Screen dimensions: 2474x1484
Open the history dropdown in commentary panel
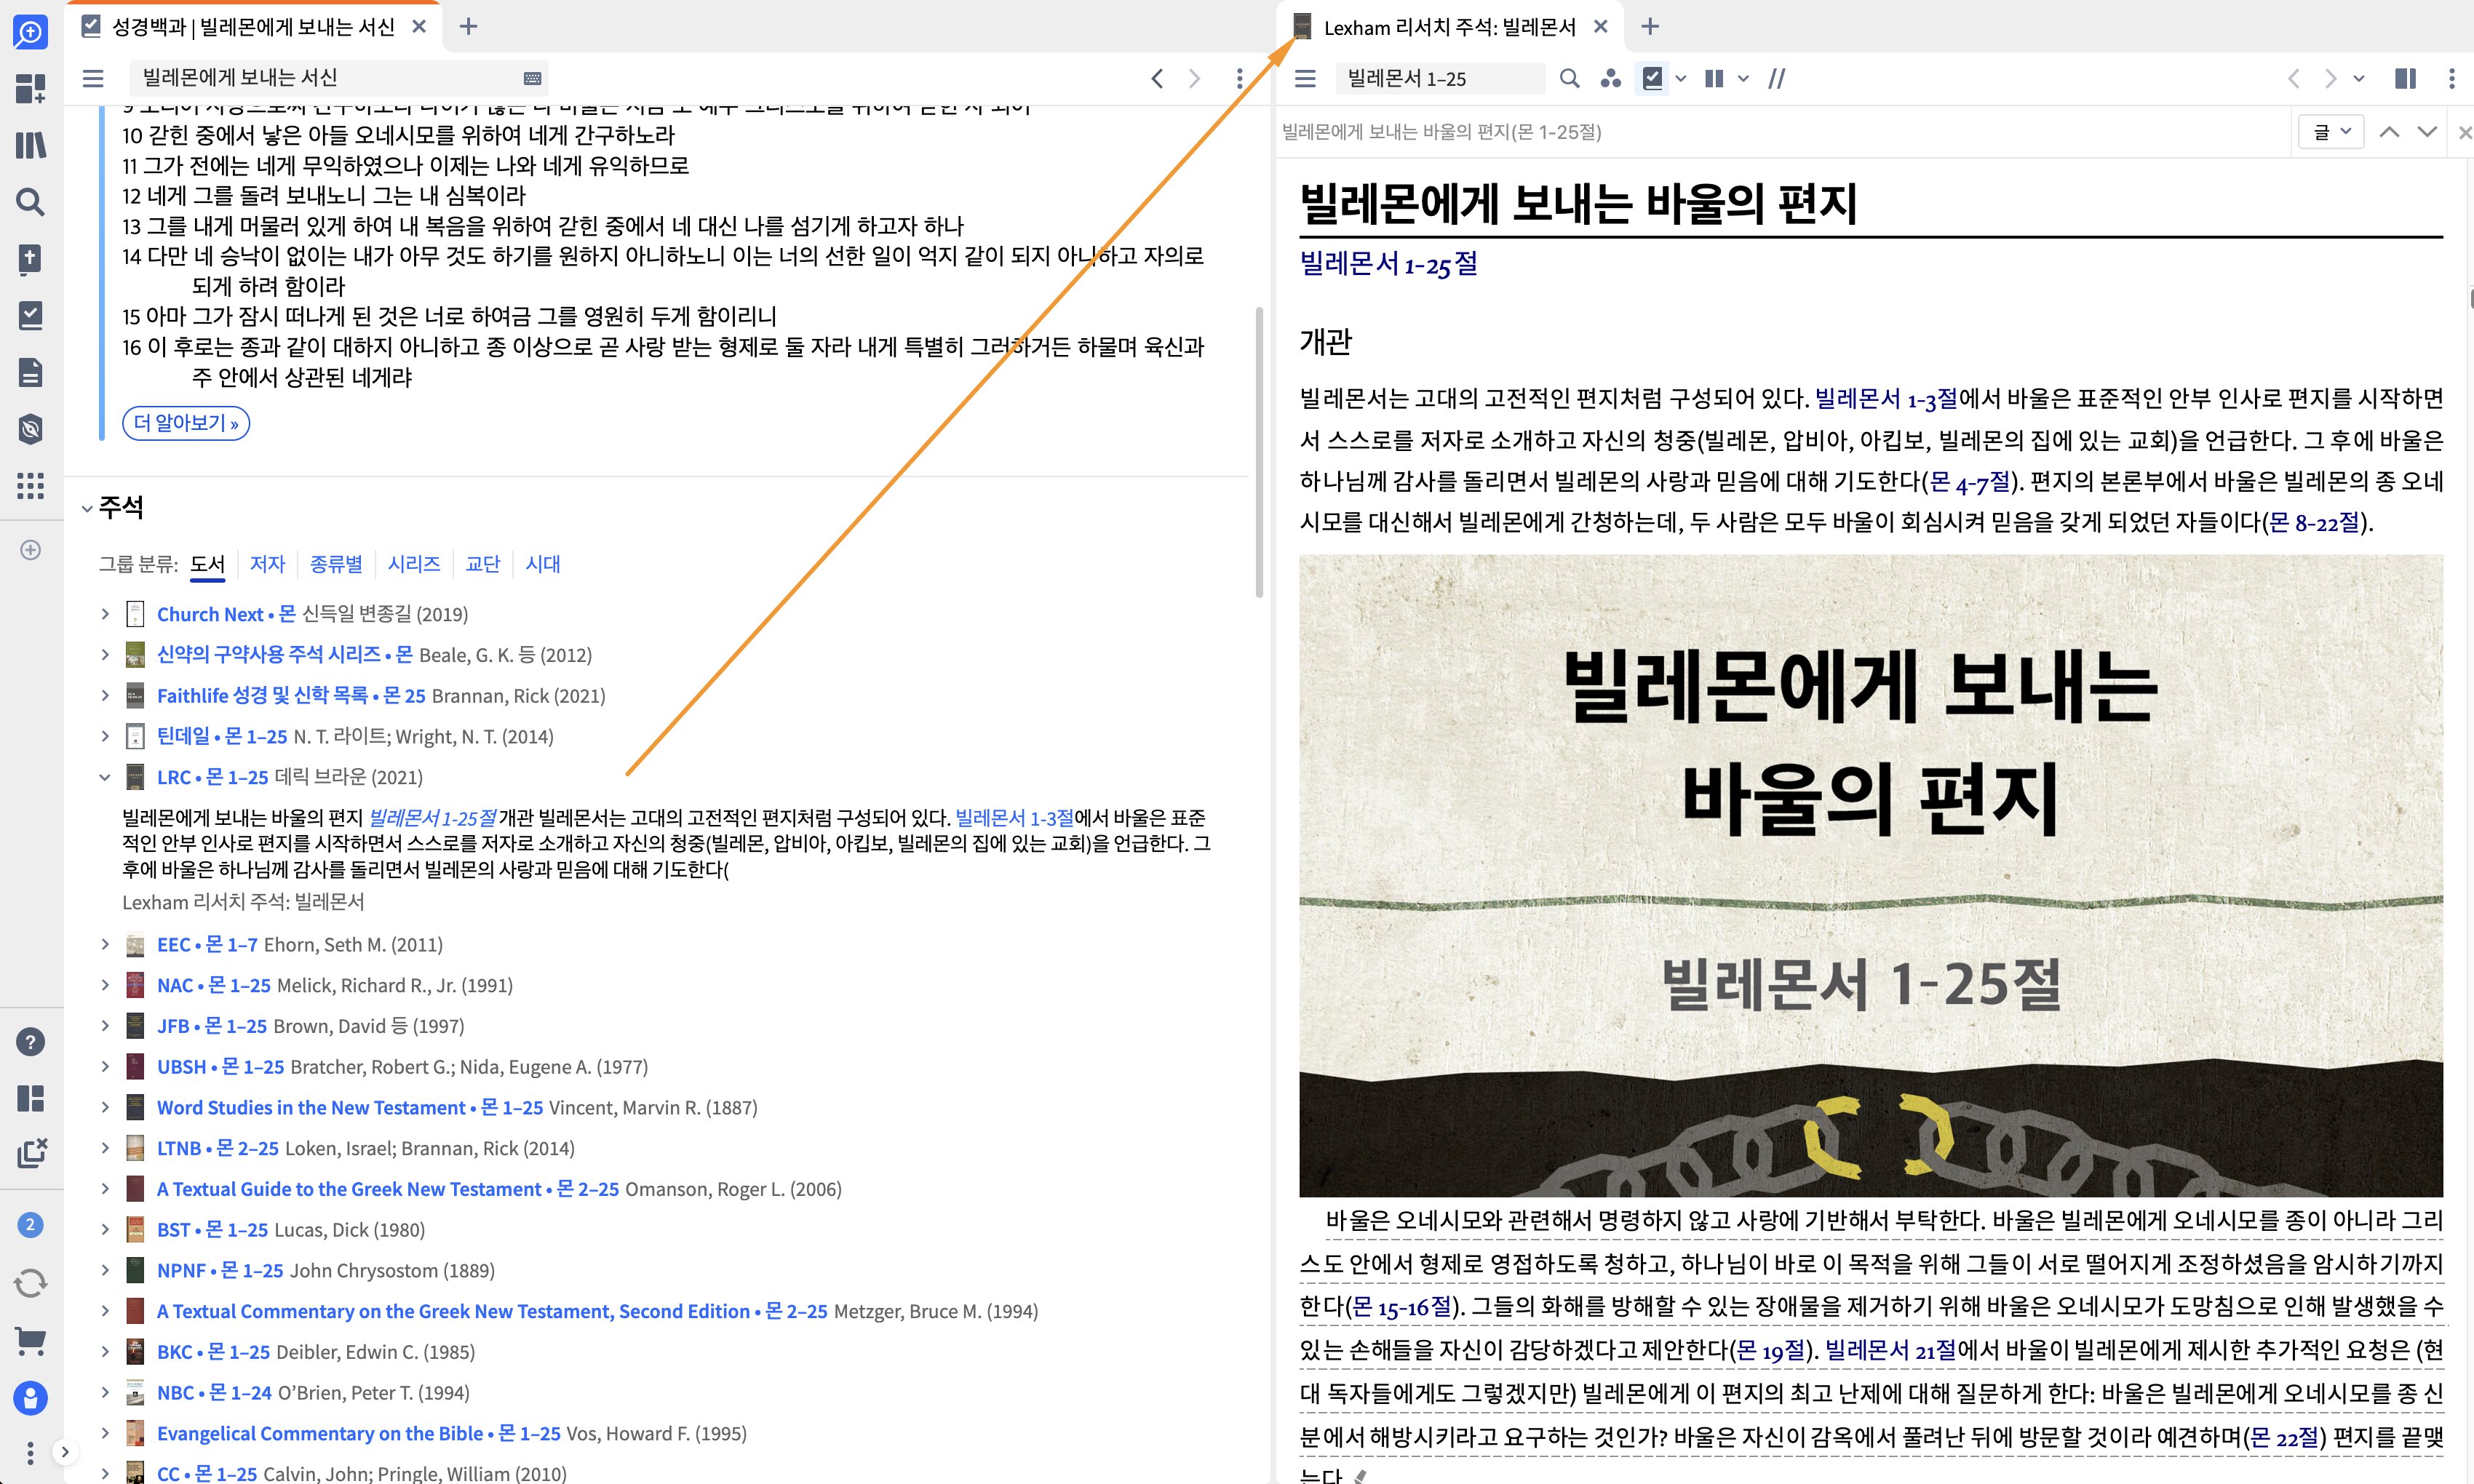(x=2359, y=78)
